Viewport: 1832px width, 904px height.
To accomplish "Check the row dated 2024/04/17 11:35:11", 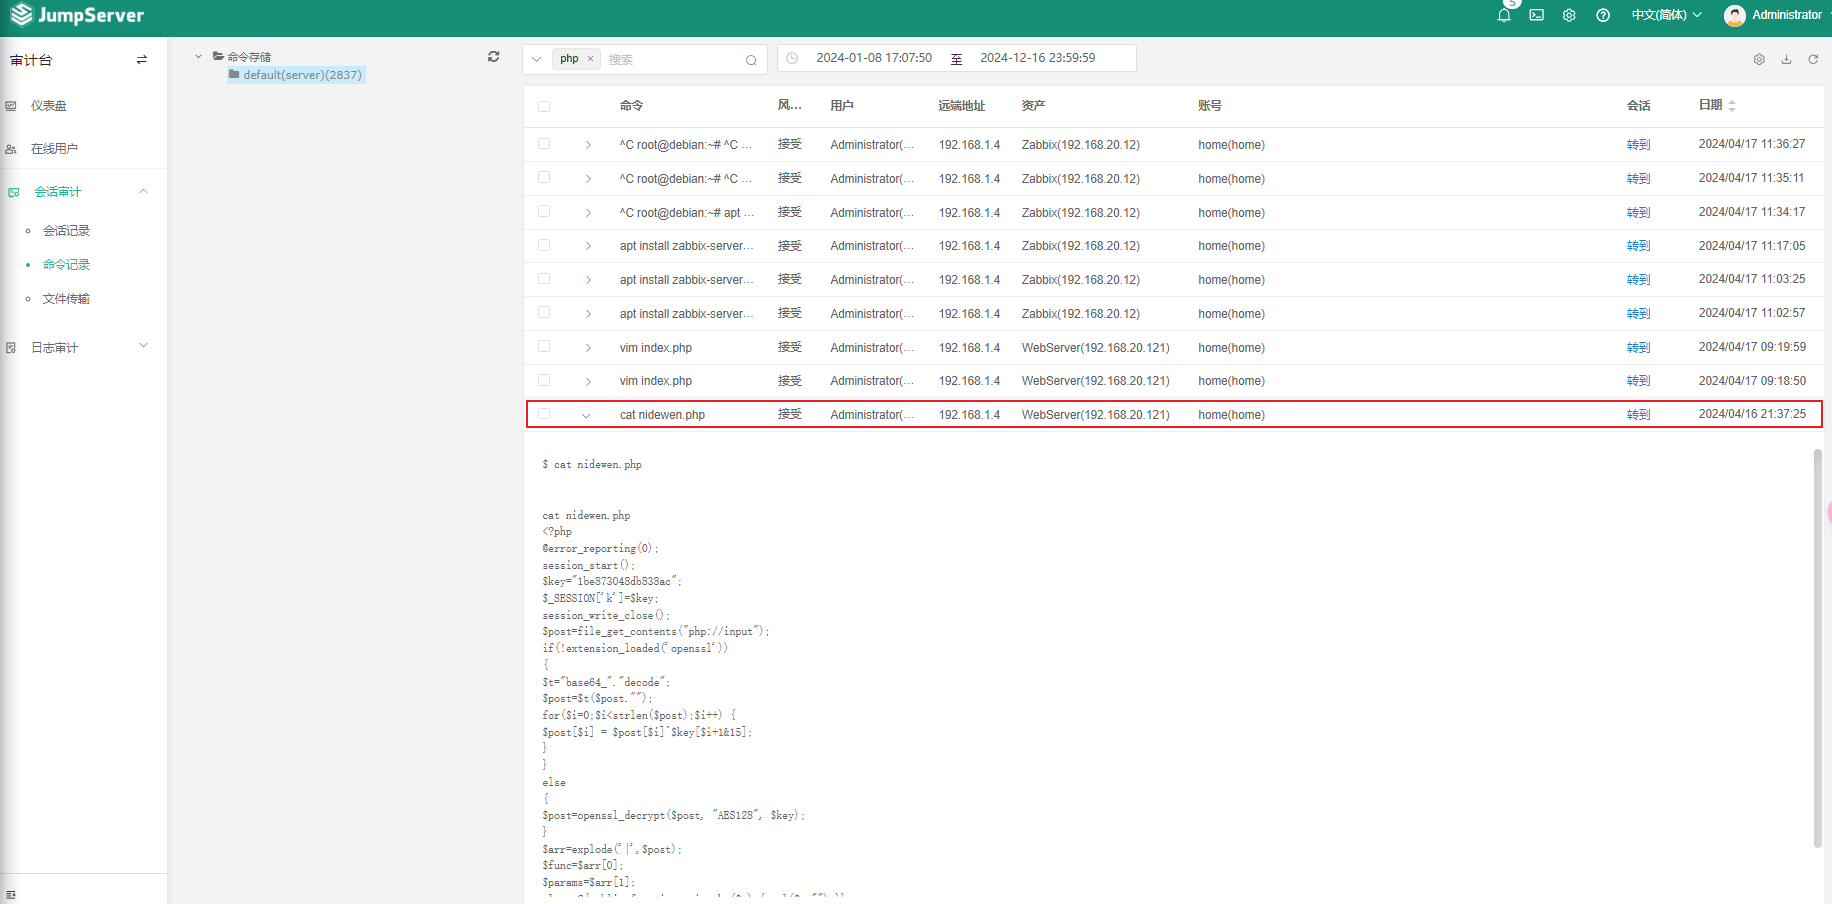I will click(x=544, y=177).
